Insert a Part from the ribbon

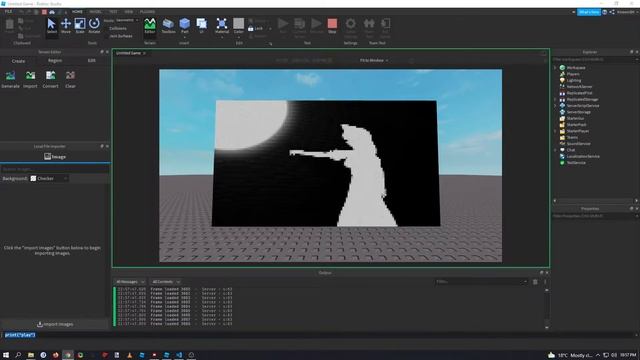tap(184, 26)
